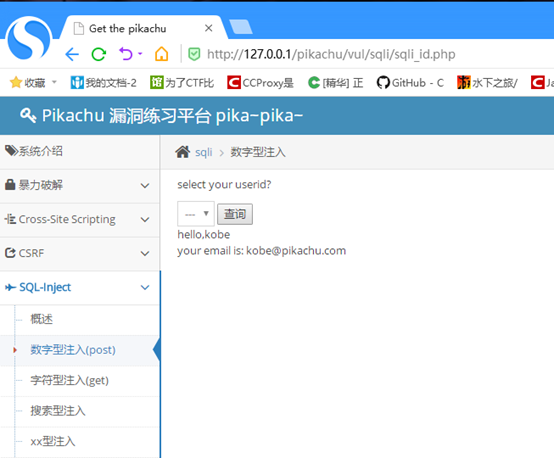The width and height of the screenshot is (554, 458).
Task: Open the GitHub bookmark
Action: pyautogui.click(x=410, y=83)
